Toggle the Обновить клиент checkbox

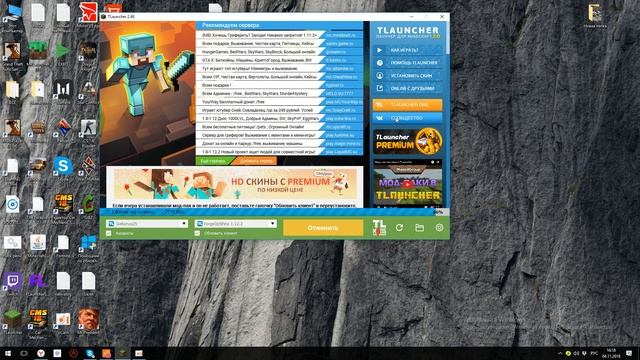(197, 233)
